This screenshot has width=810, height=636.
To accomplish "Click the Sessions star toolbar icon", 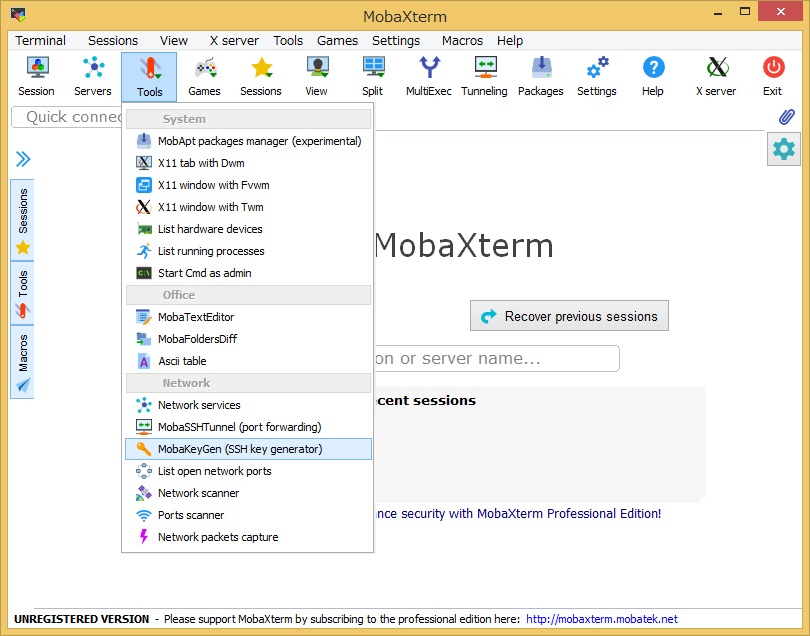I will coord(261,76).
